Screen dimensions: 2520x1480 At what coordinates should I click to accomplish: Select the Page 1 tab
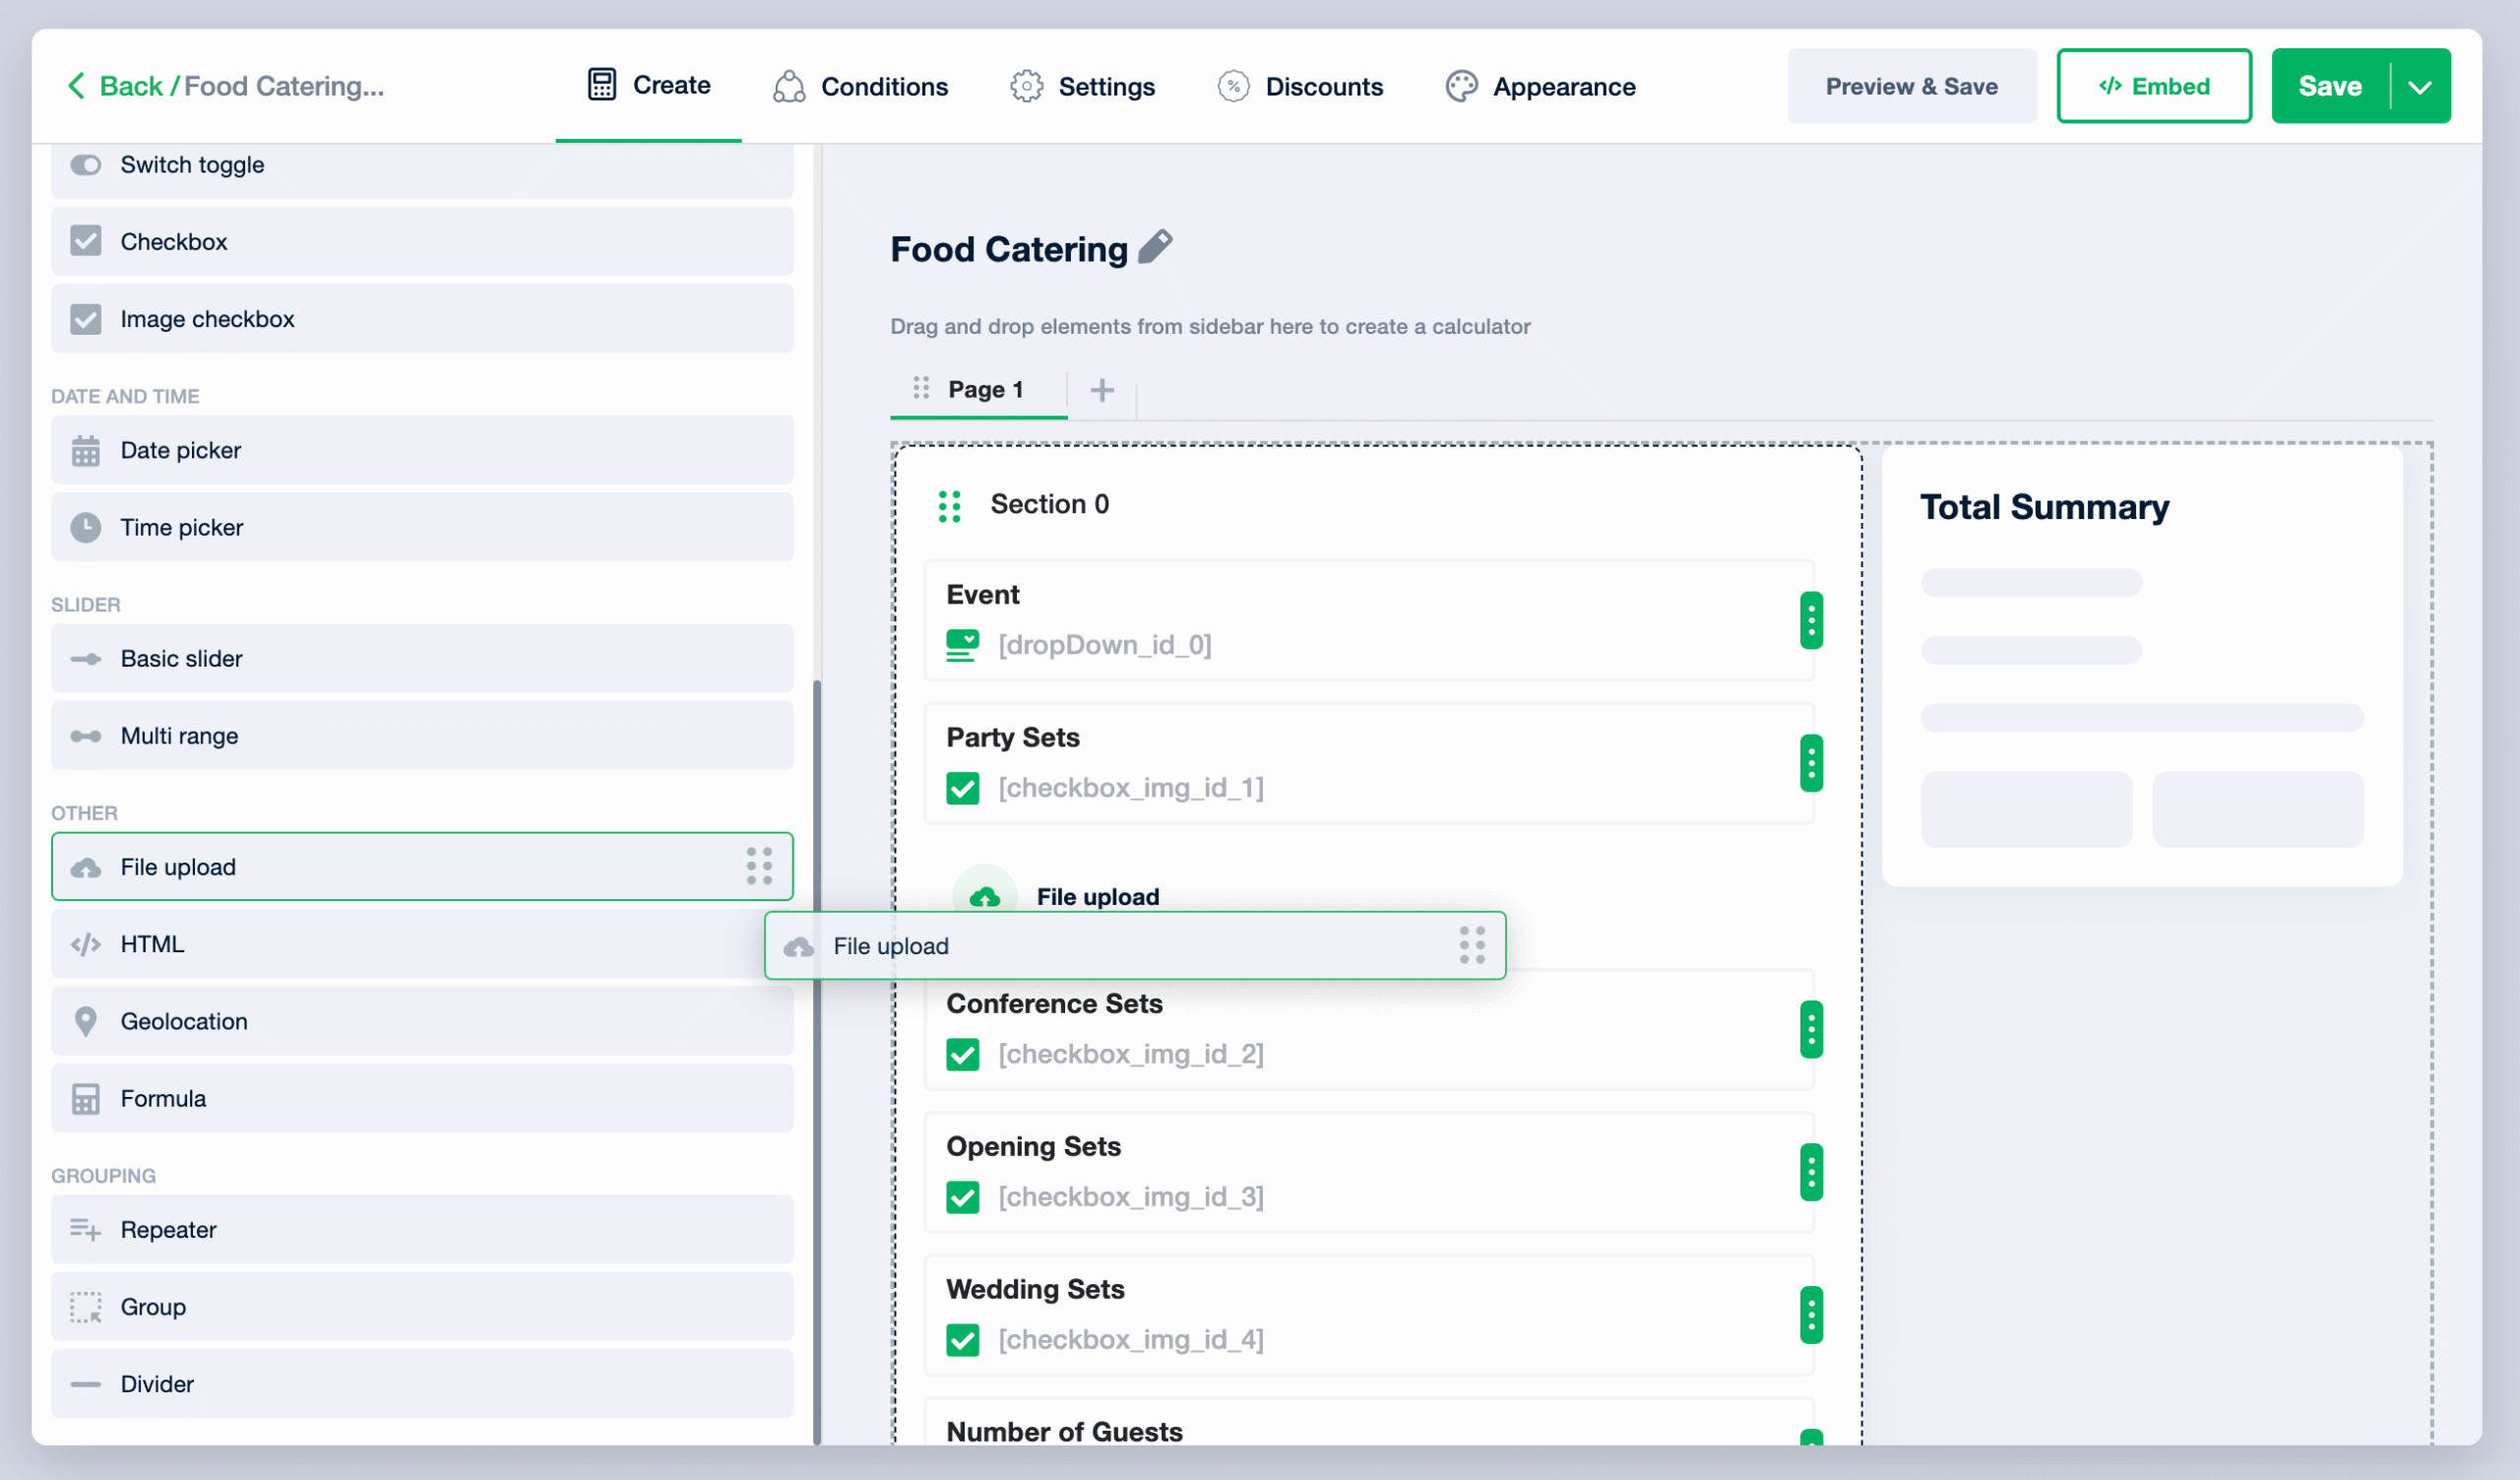(979, 390)
